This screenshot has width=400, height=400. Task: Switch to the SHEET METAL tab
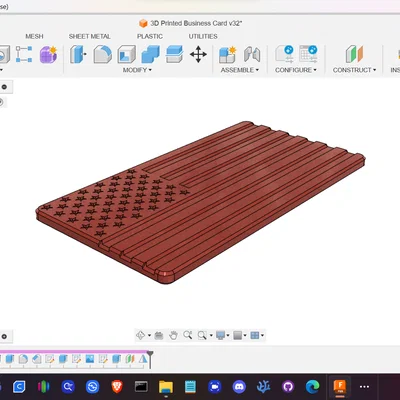click(x=89, y=36)
